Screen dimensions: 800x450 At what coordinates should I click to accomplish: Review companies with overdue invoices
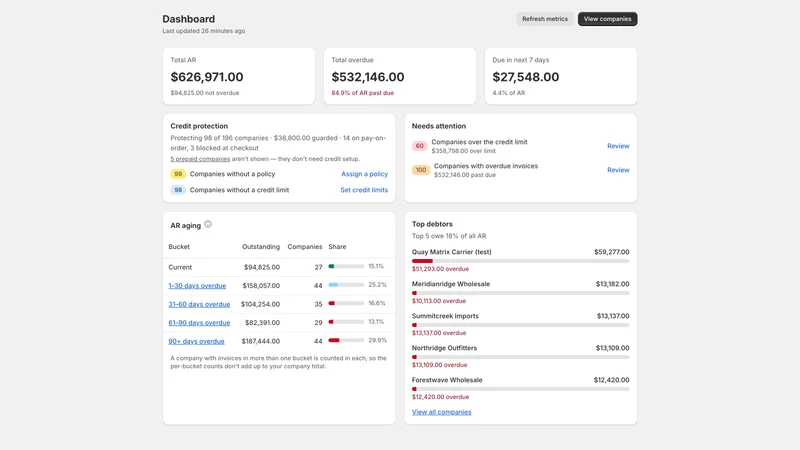click(x=618, y=170)
